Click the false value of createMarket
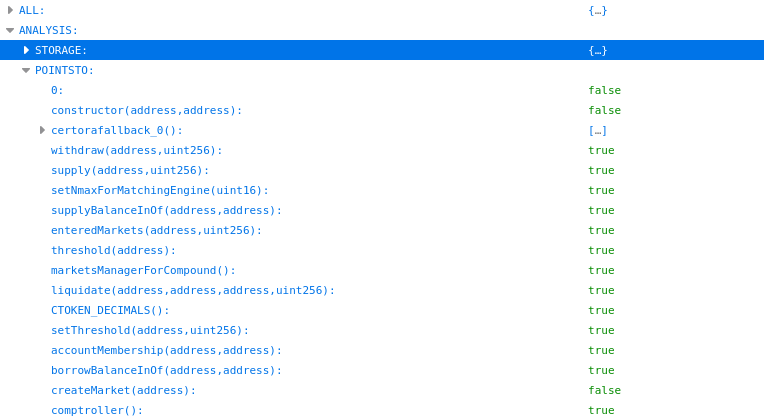Viewport: 764px width, 420px height. [604, 390]
